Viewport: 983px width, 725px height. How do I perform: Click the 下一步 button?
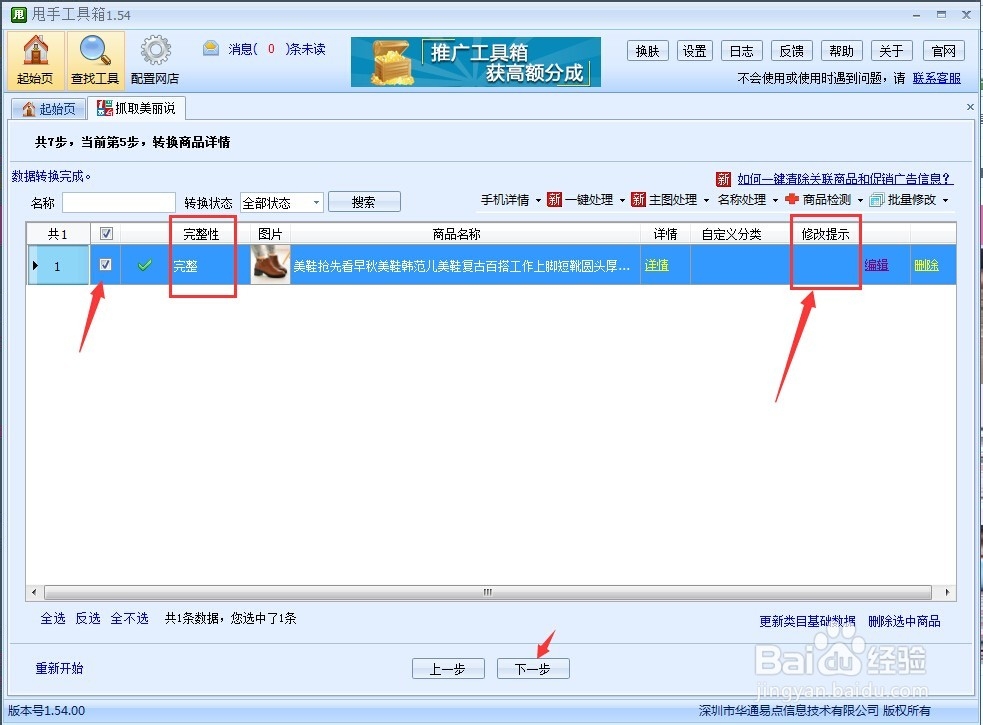533,669
